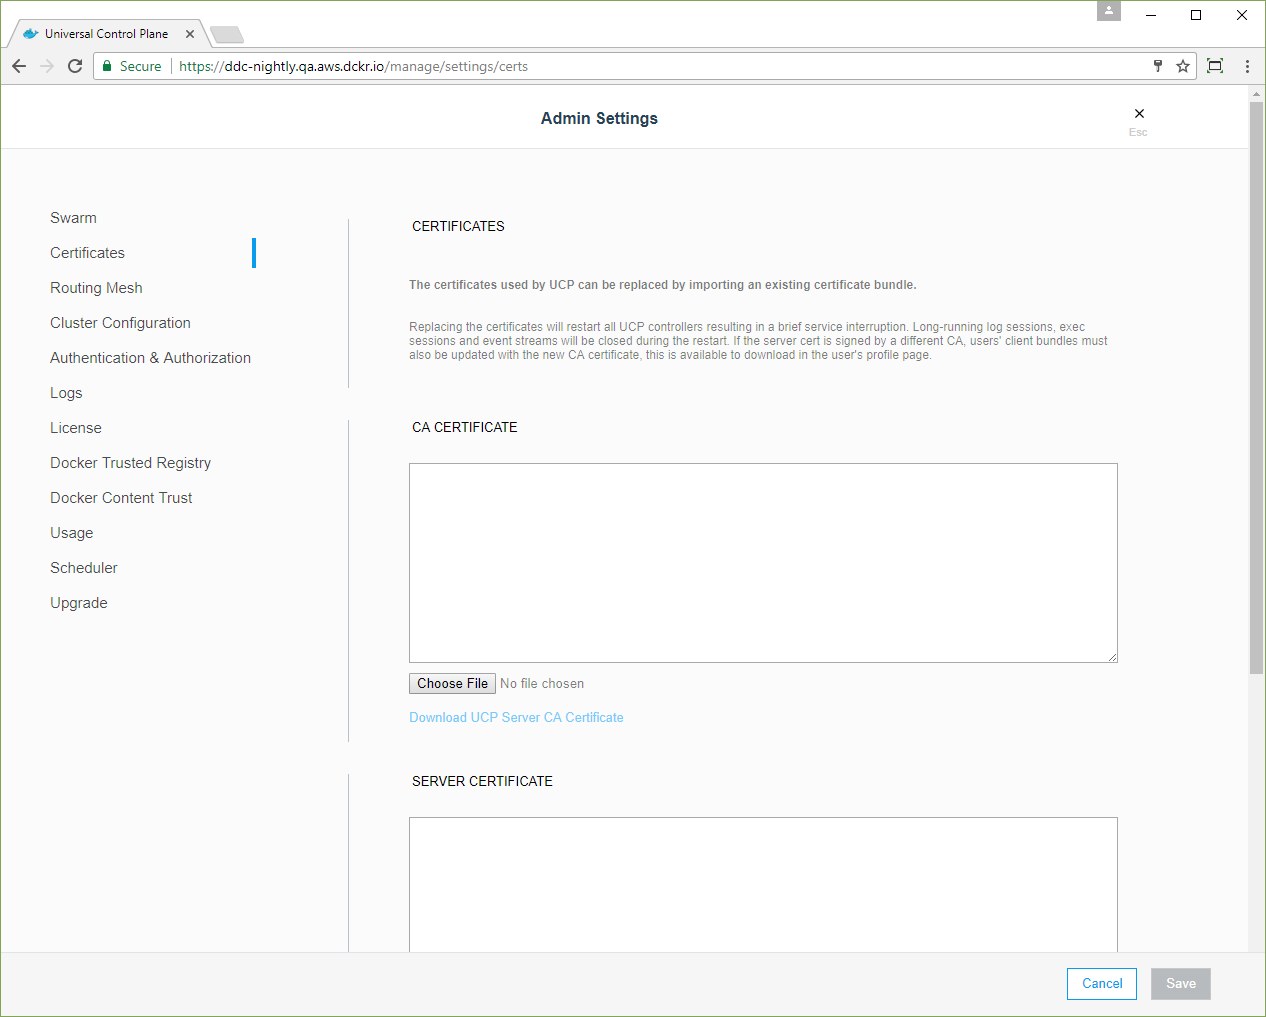Screen dimensions: 1266x1017
Task: Download the UCP Server CA Certificate
Action: (516, 718)
